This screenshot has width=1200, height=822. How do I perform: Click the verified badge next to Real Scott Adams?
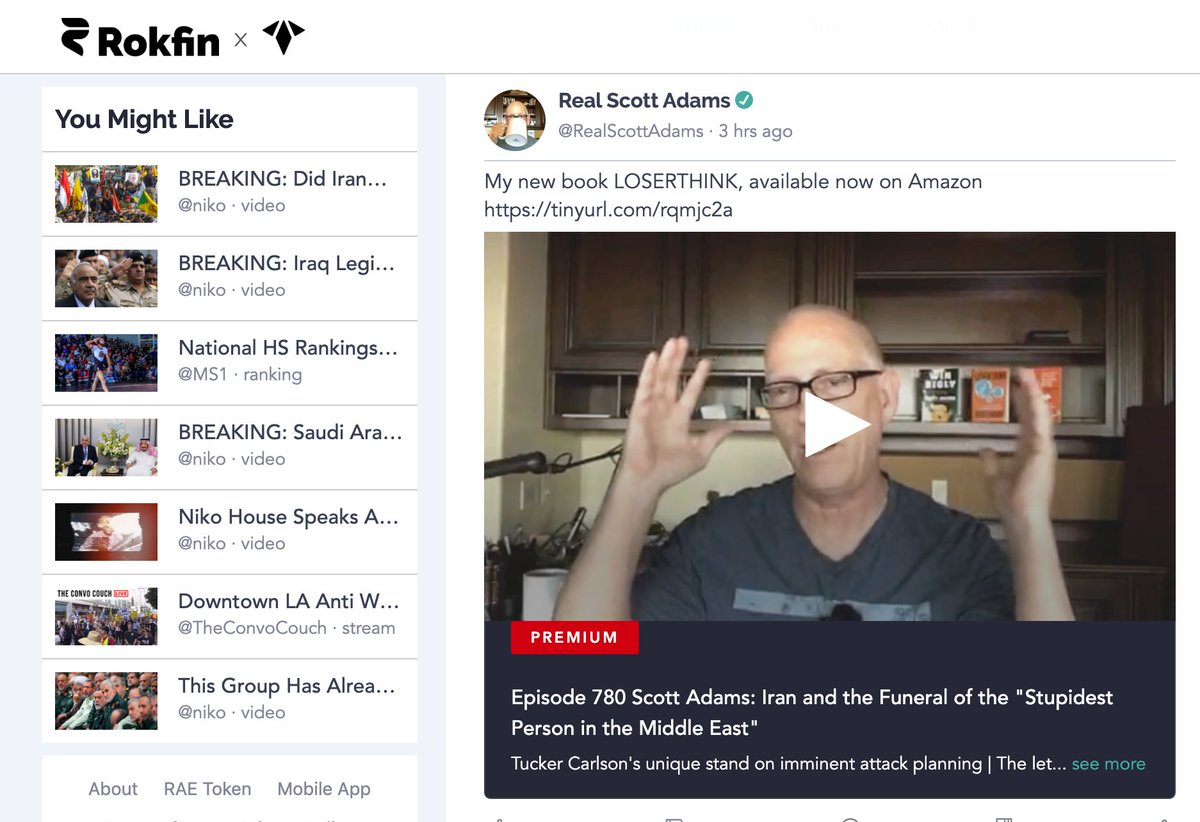click(744, 100)
